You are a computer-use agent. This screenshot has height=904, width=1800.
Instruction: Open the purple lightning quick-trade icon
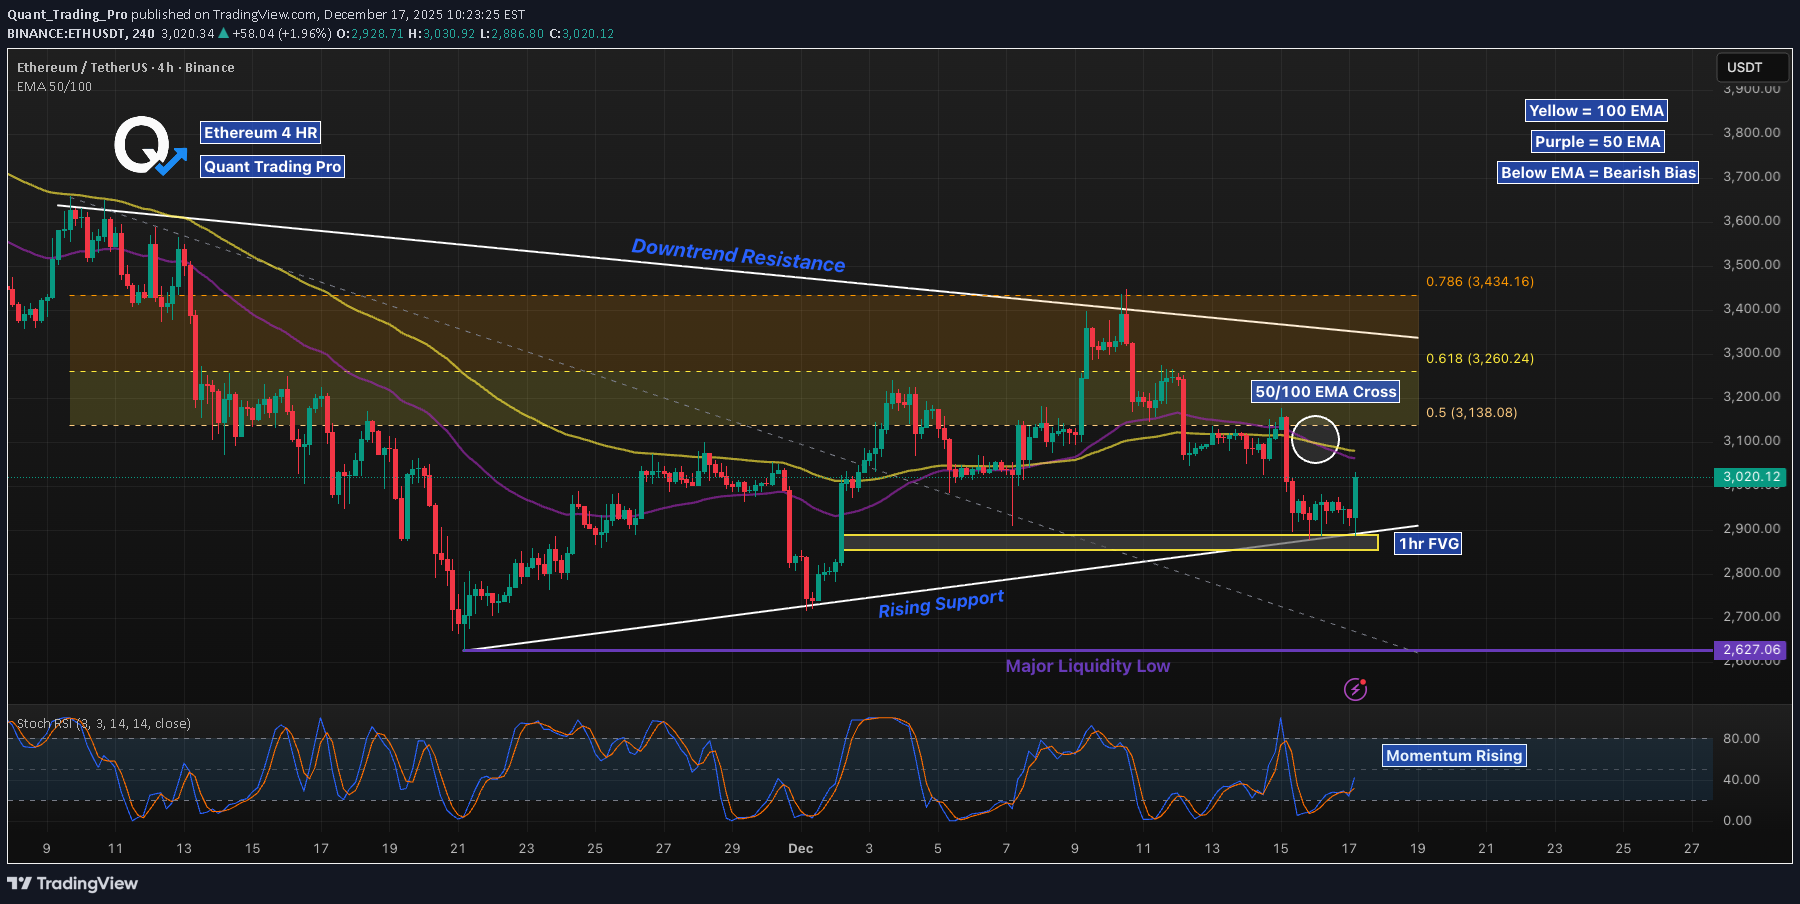click(x=1356, y=689)
